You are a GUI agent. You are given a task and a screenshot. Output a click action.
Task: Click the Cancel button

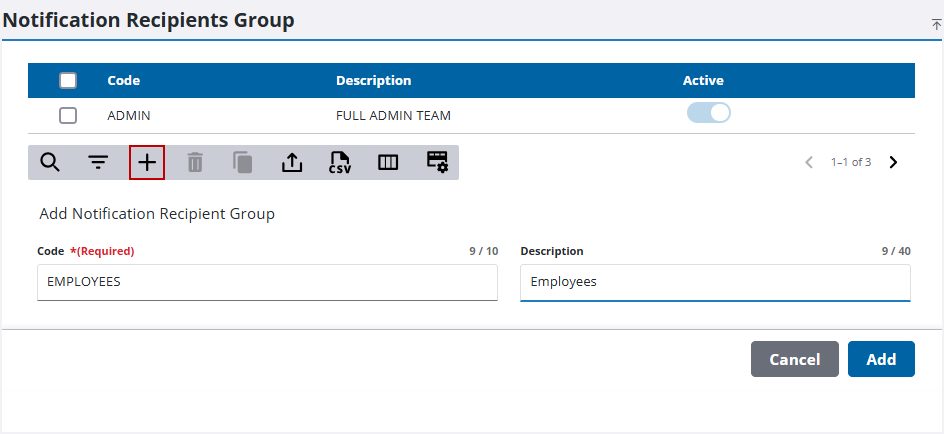[795, 359]
